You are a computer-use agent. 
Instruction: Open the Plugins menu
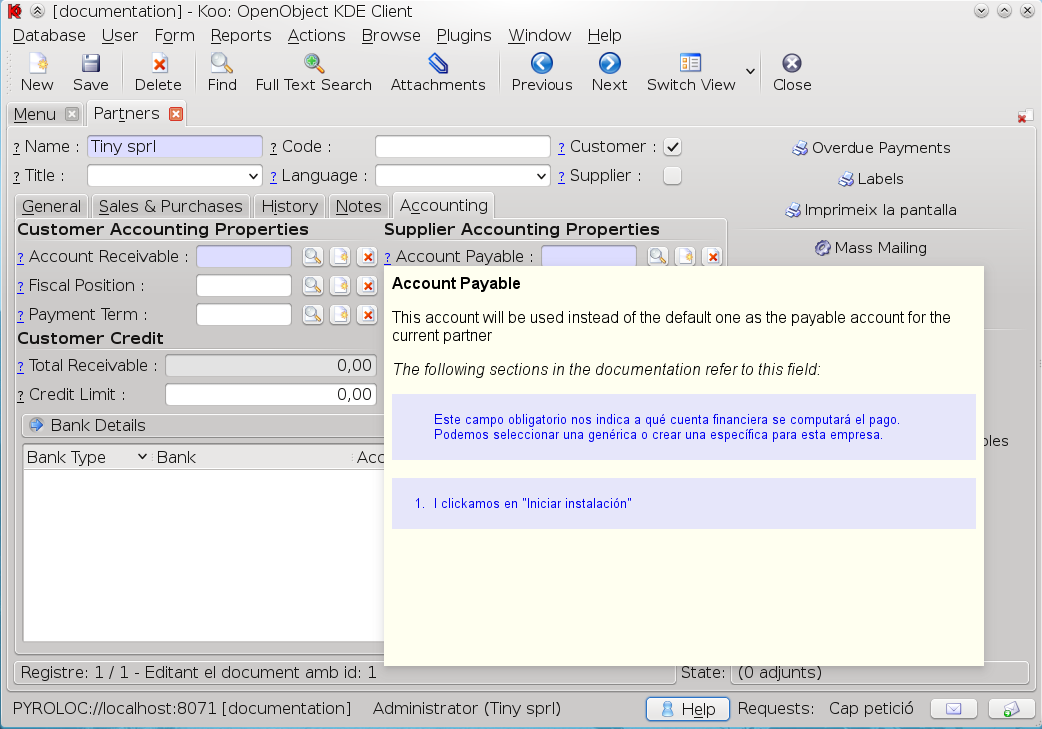click(x=464, y=35)
